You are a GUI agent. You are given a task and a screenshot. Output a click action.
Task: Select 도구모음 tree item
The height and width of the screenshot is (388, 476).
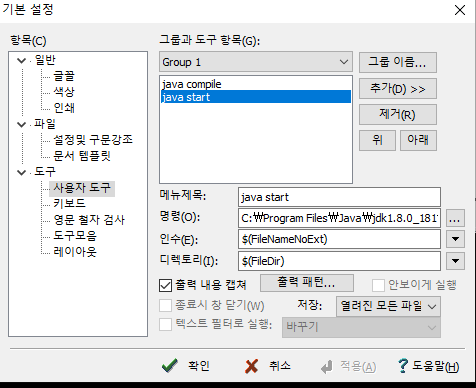click(x=75, y=236)
